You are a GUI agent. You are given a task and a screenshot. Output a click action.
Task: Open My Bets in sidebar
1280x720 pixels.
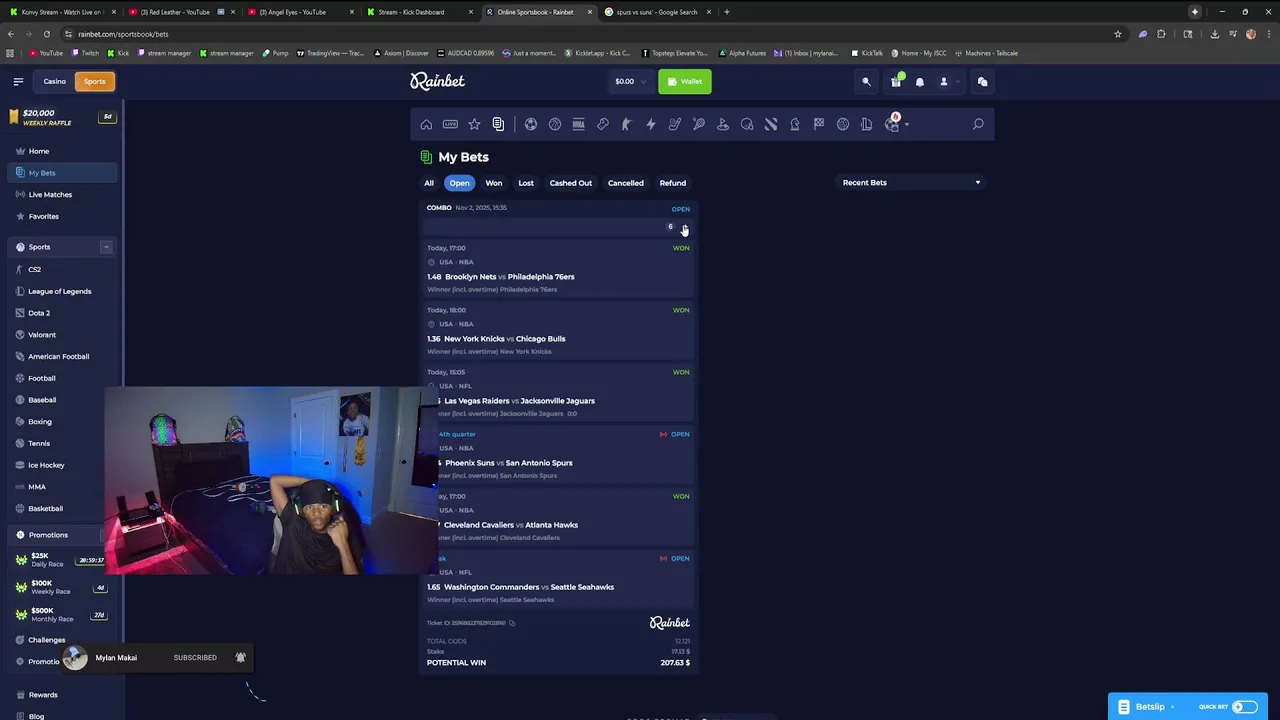[x=62, y=173]
